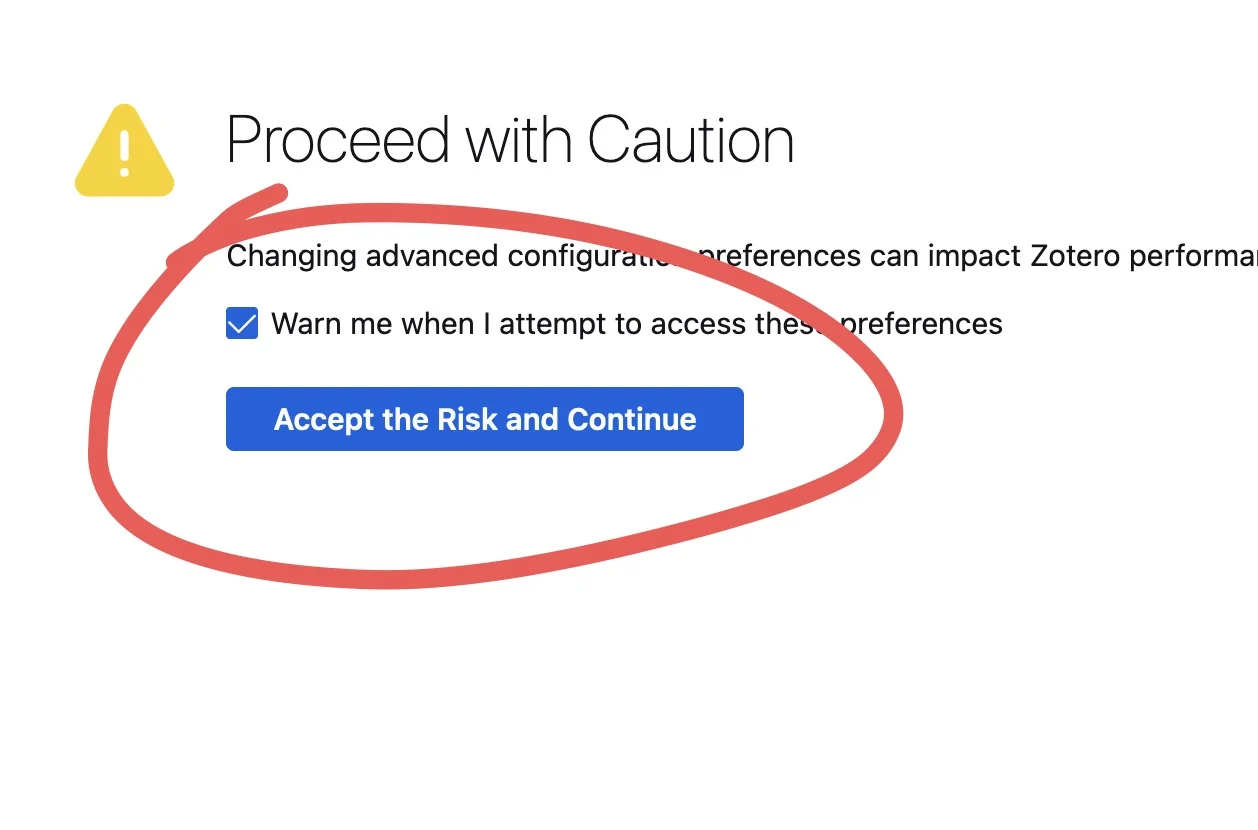Click the Proceed with Caution heading
The height and width of the screenshot is (830, 1258).
coord(510,140)
